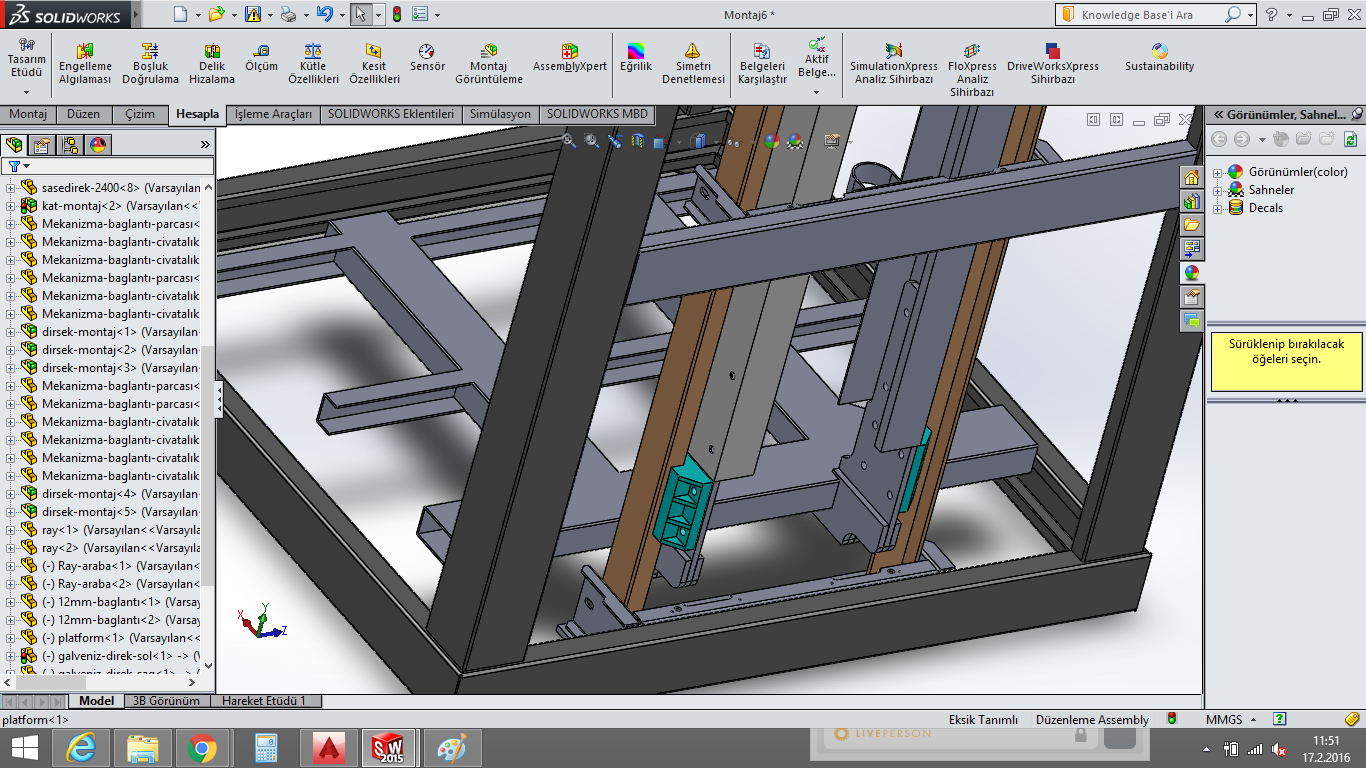Open the PropertyManager tab in left panel

(x=42, y=145)
